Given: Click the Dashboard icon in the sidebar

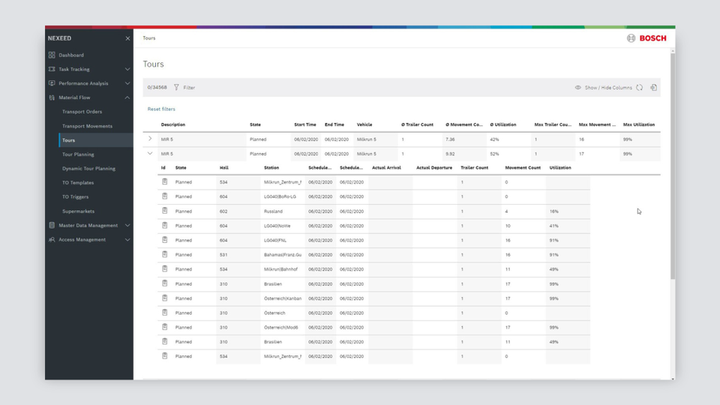Looking at the screenshot, I should tap(52, 55).
